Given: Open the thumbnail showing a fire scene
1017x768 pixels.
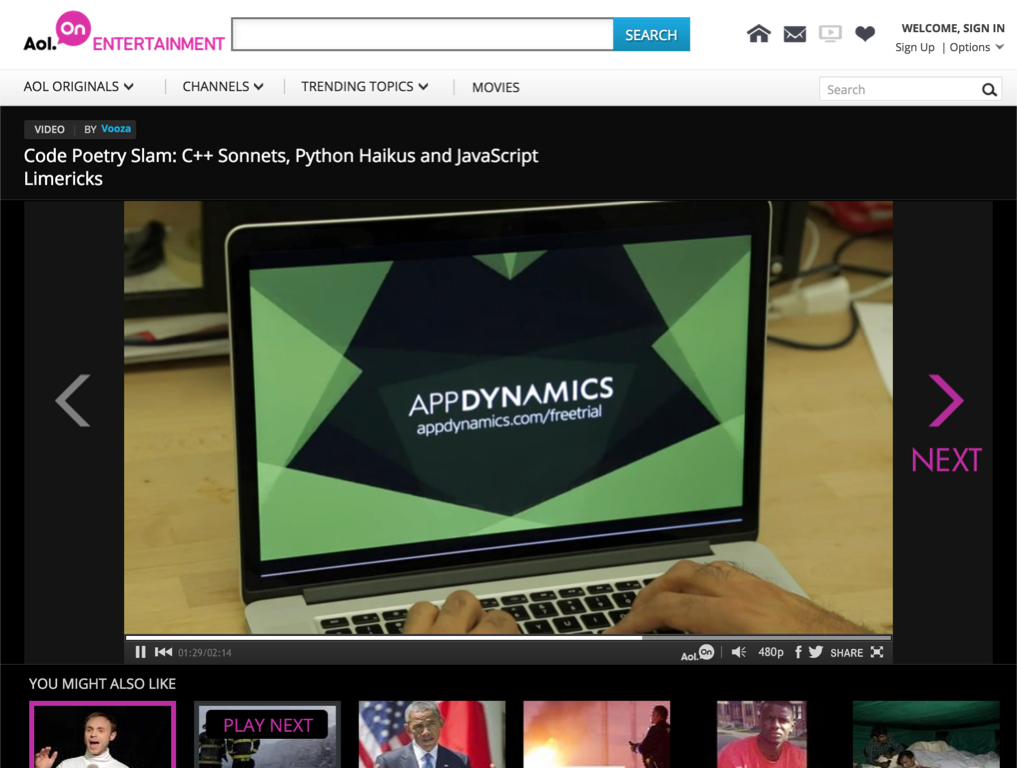Looking at the screenshot, I should coord(597,734).
